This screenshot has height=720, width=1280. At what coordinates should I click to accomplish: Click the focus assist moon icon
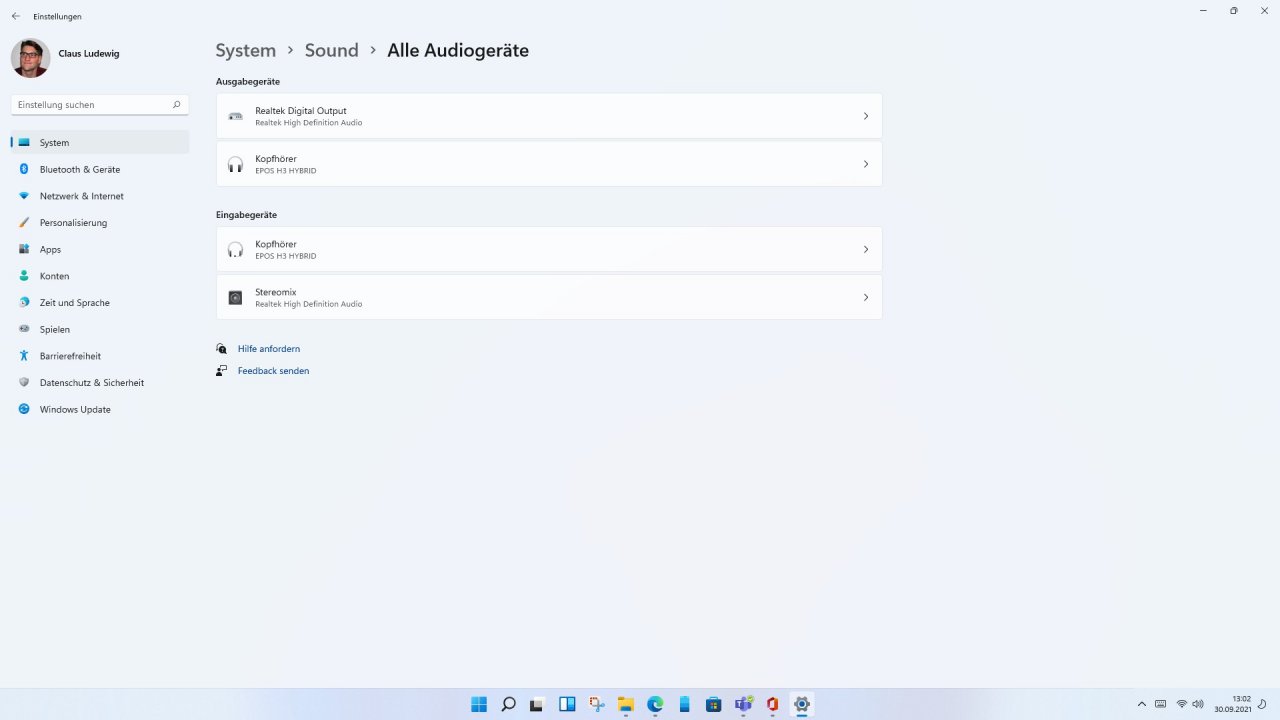pyautogui.click(x=1264, y=704)
